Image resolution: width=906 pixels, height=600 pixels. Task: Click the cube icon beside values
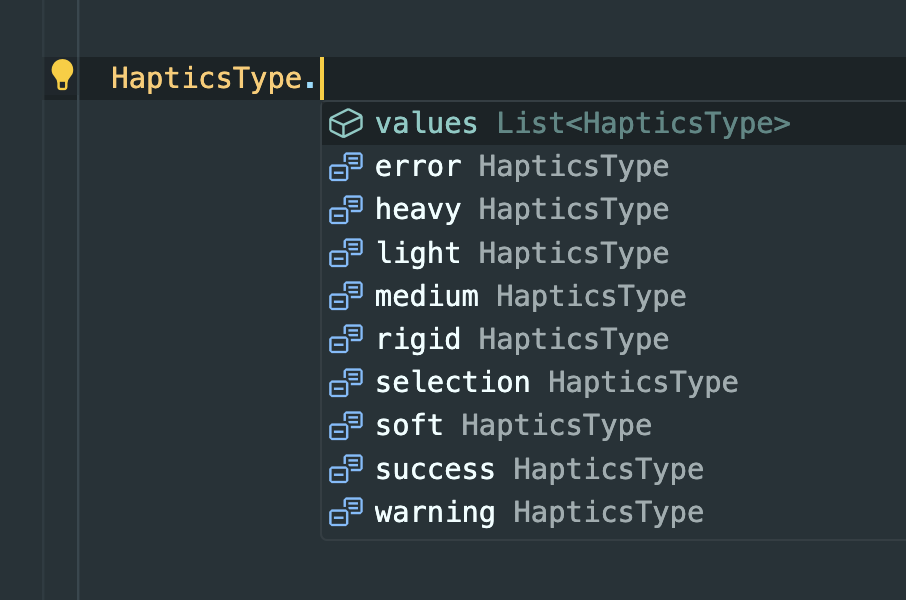click(x=346, y=123)
